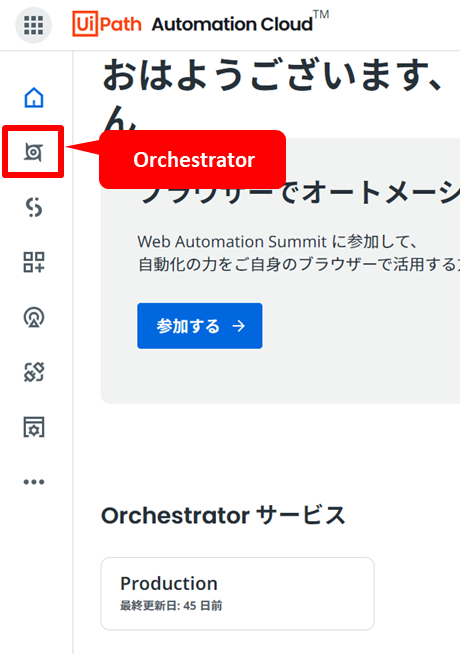Image resolution: width=460 pixels, height=654 pixels.
Task: Open Orchestrator from the sidebar icon
Action: (33, 152)
